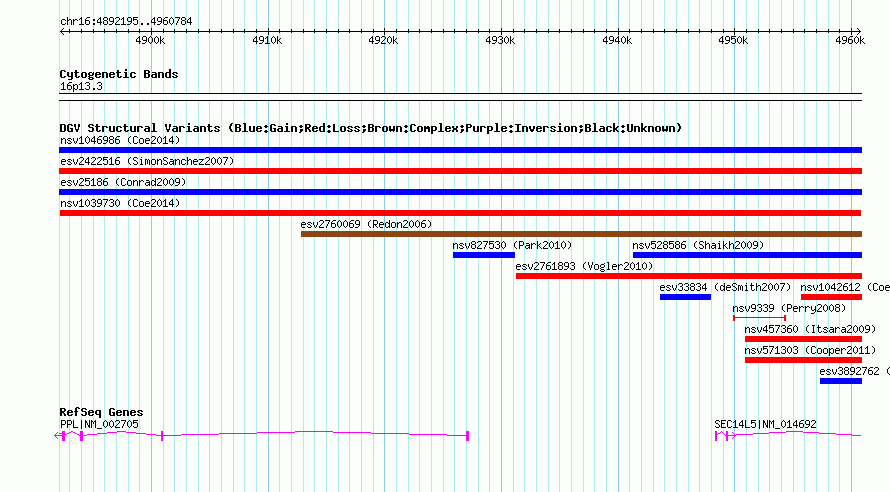Image resolution: width=890 pixels, height=492 pixels.
Task: Click the 4910k ruler tick label
Action: 267,40
